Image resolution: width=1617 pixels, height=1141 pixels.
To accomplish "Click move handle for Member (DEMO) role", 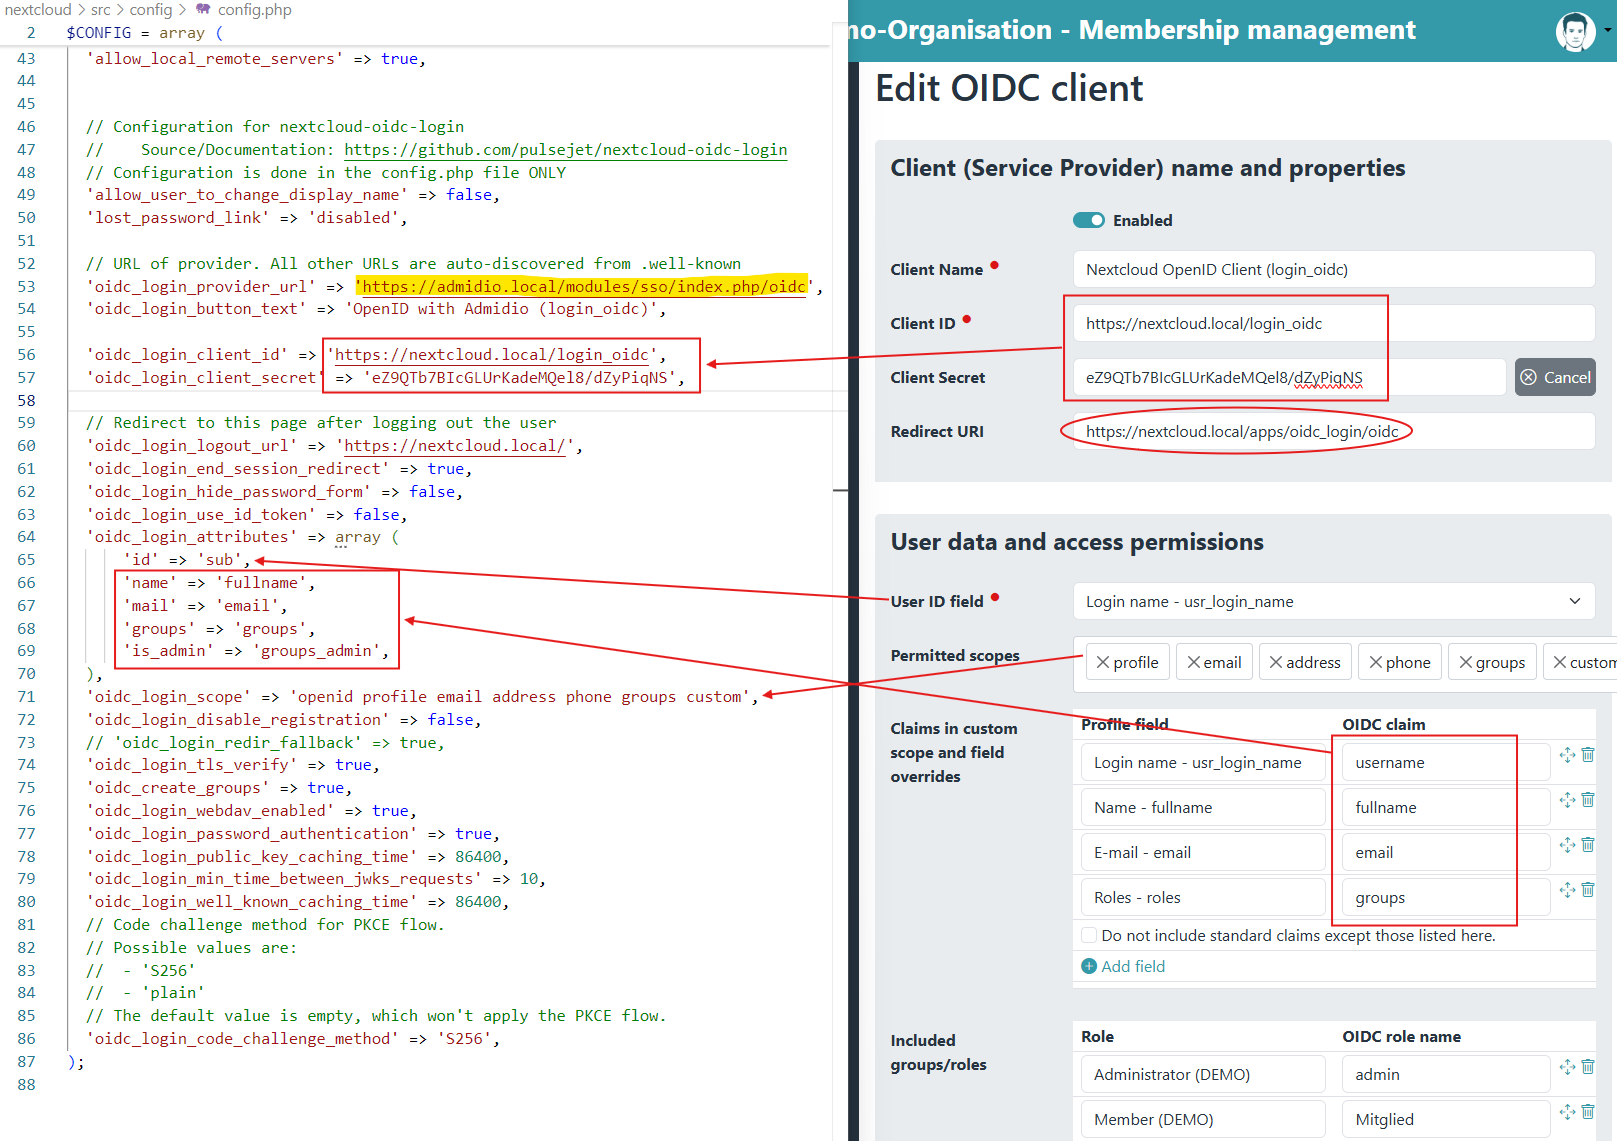I will (x=1567, y=1112).
